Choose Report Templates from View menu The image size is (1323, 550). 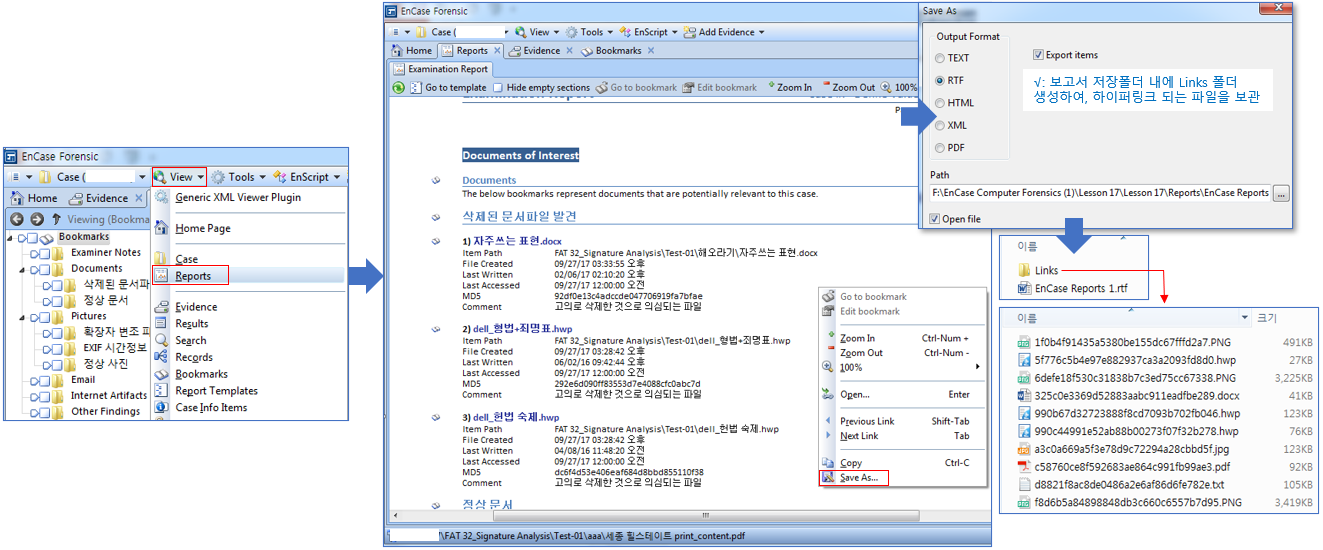(x=216, y=391)
